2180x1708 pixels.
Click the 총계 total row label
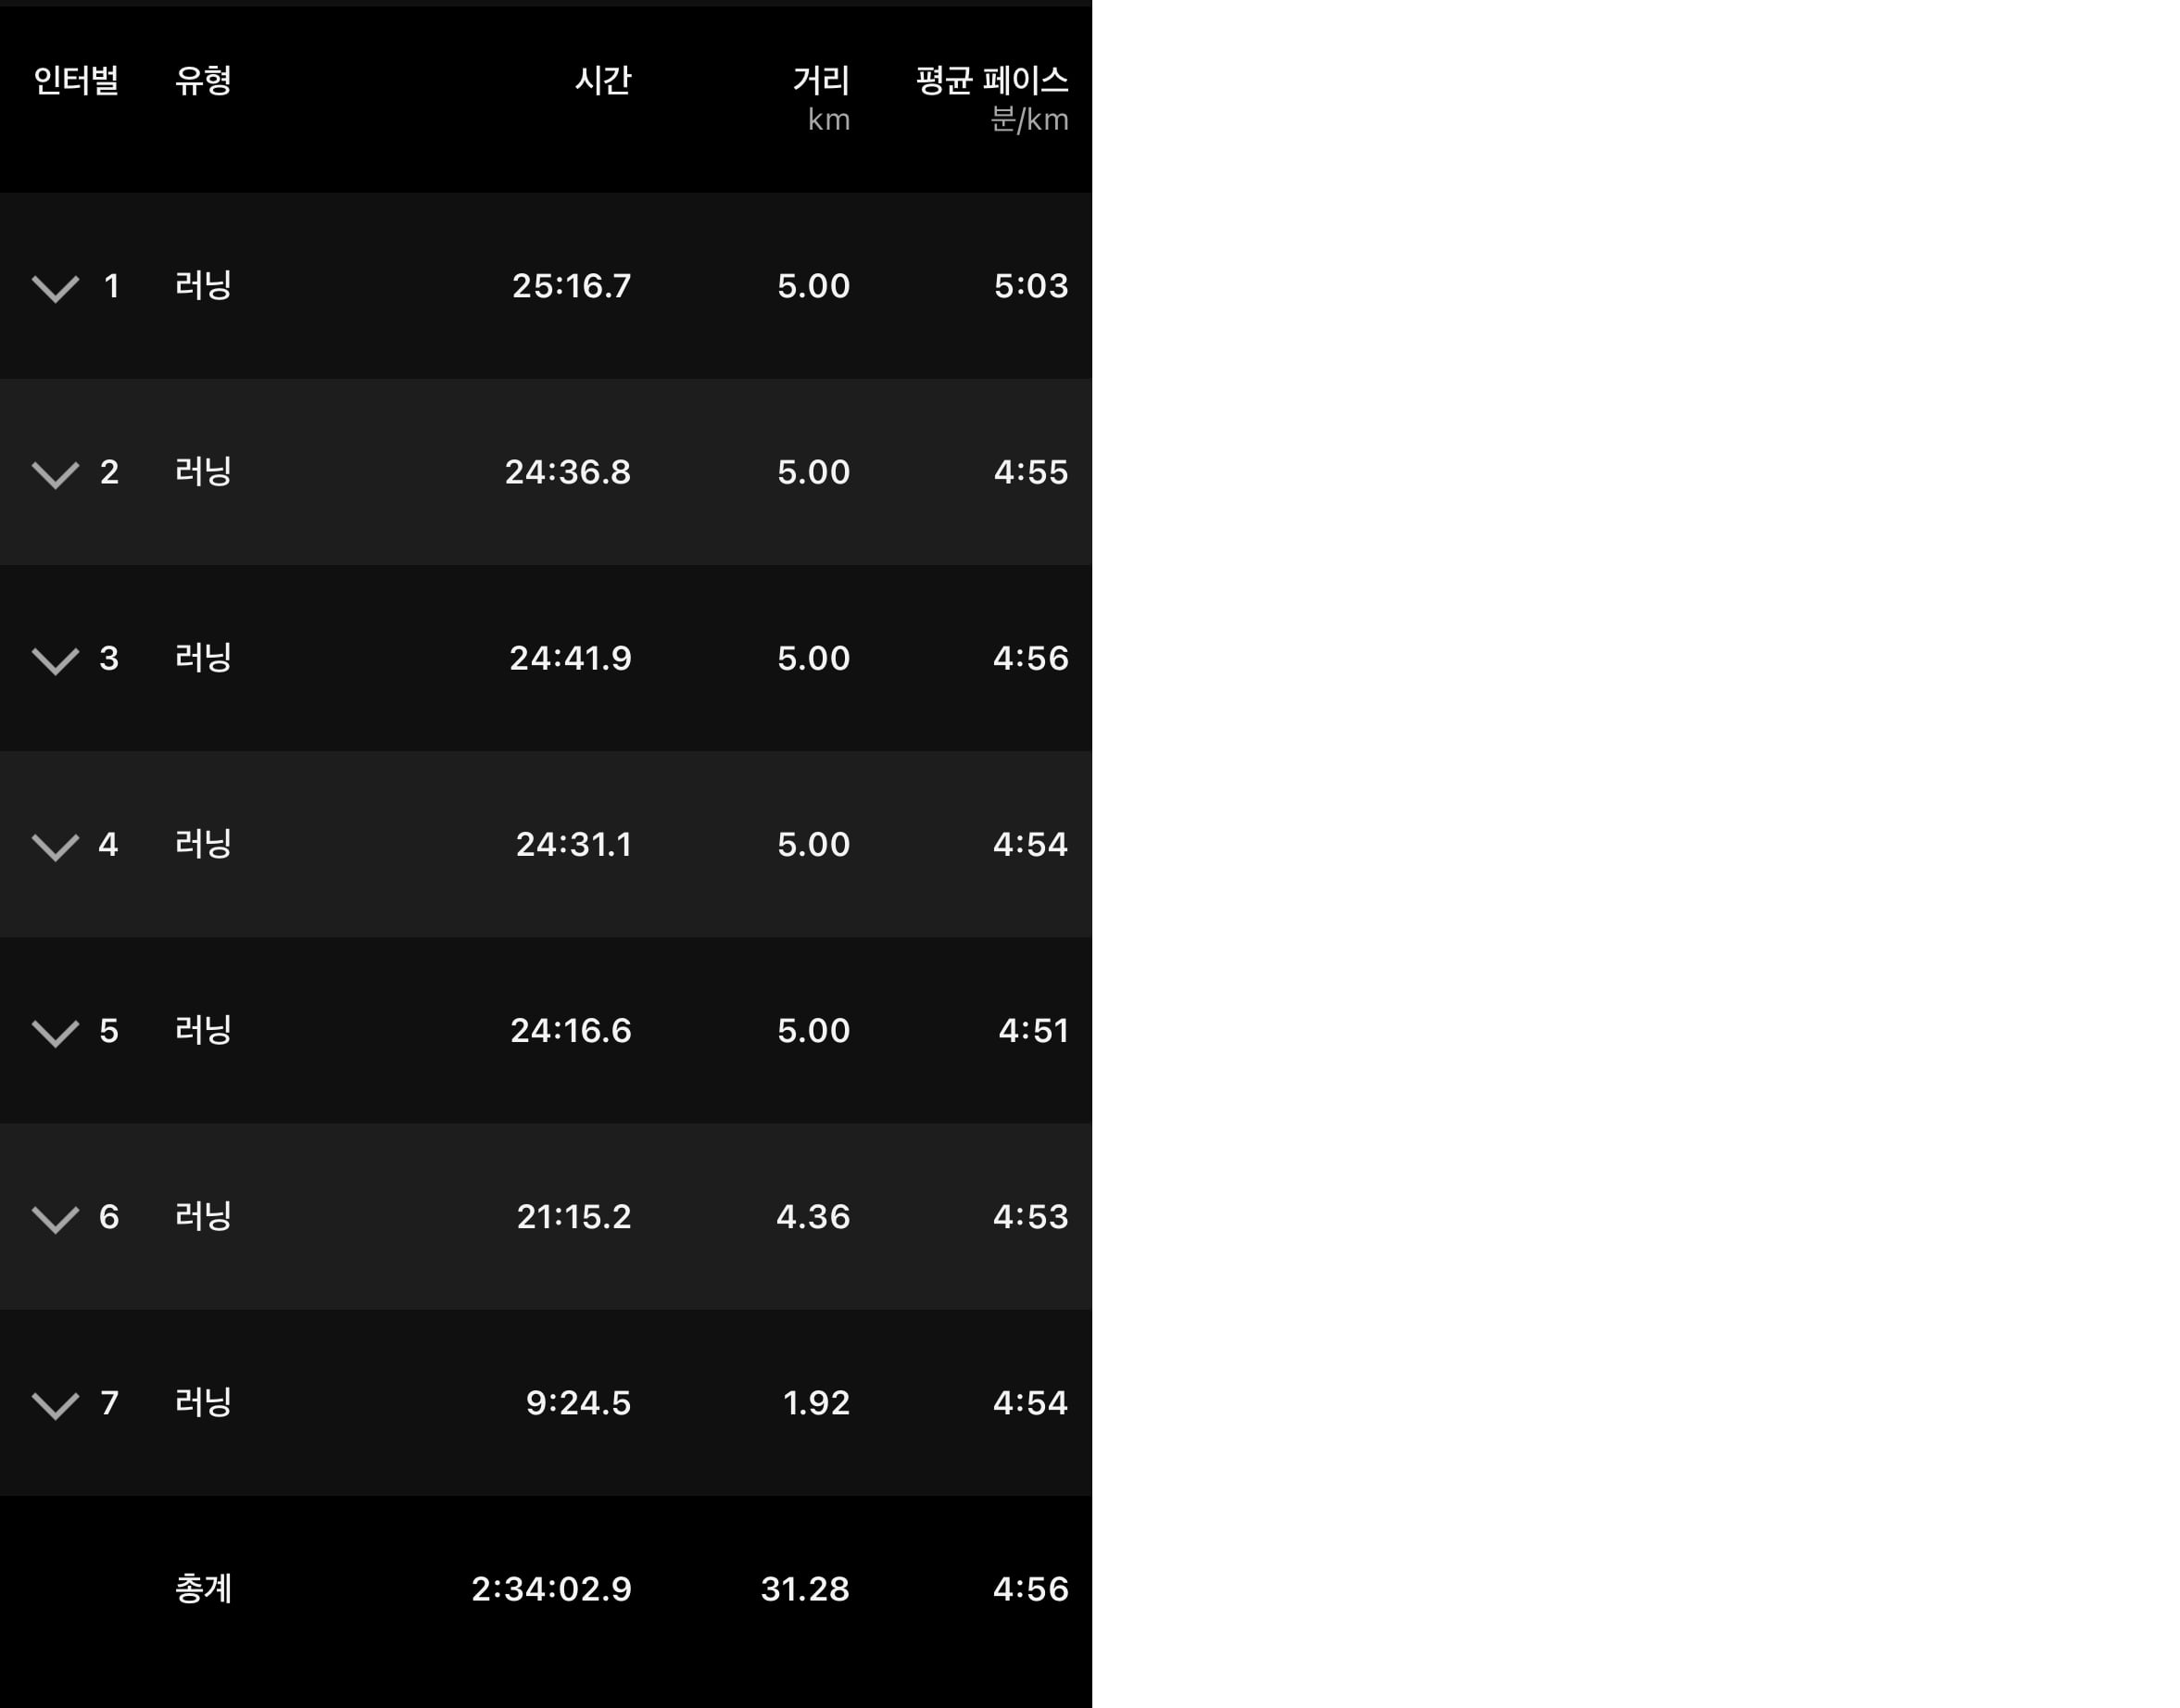[203, 1589]
